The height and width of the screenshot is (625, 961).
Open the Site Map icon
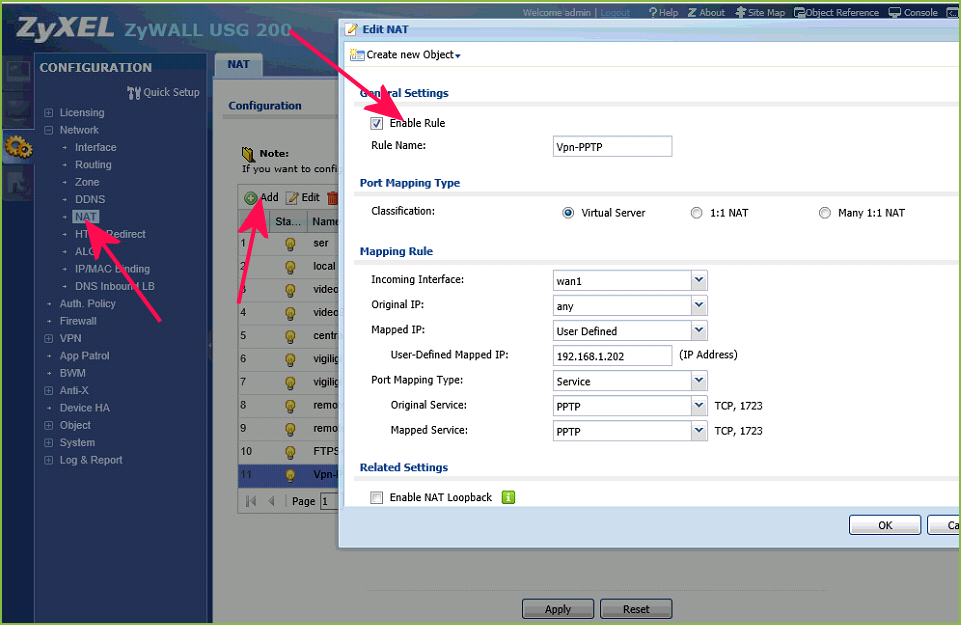click(x=740, y=12)
